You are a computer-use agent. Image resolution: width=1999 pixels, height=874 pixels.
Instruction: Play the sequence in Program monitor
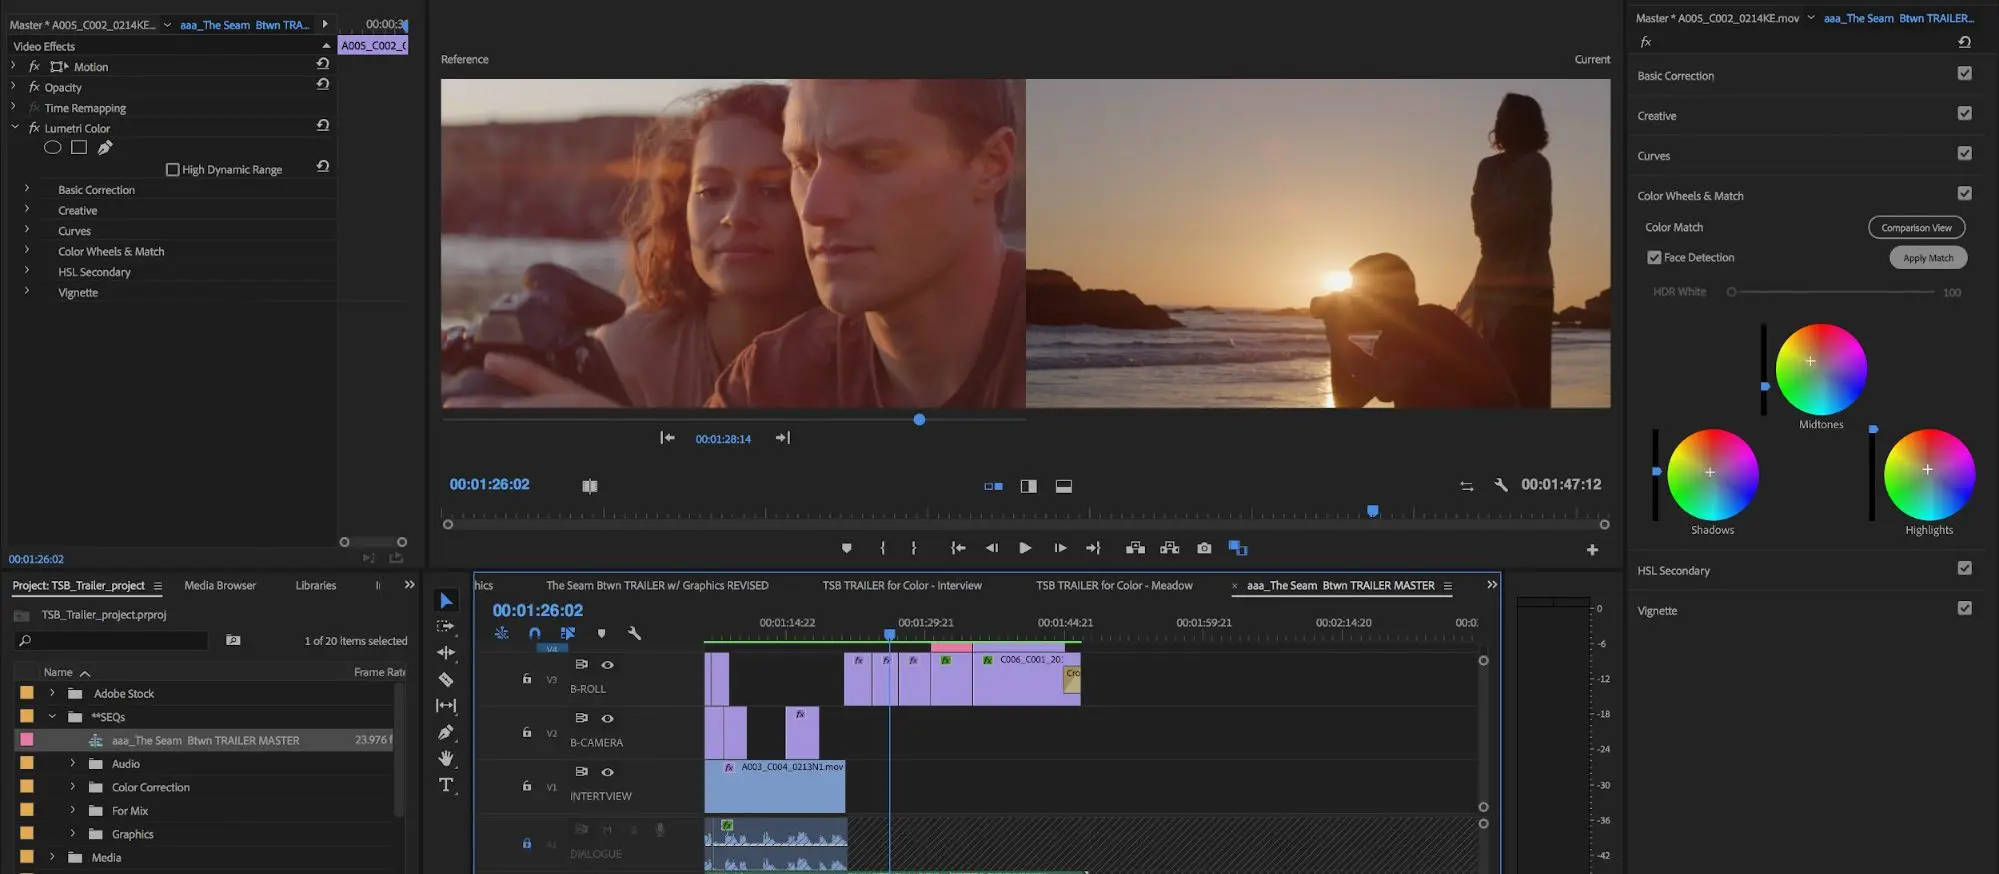1025,548
